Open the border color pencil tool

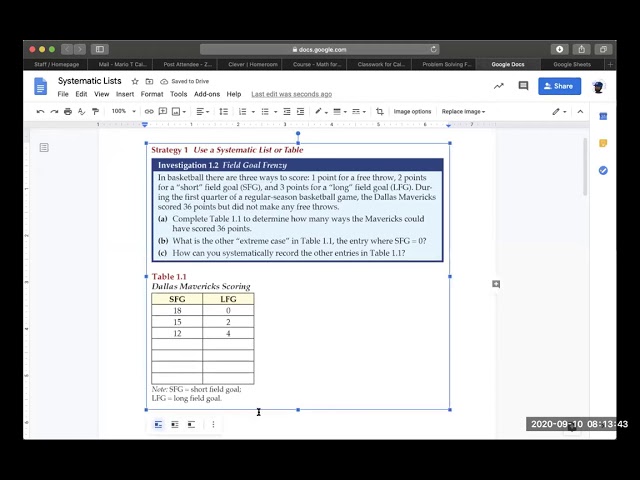pos(321,111)
